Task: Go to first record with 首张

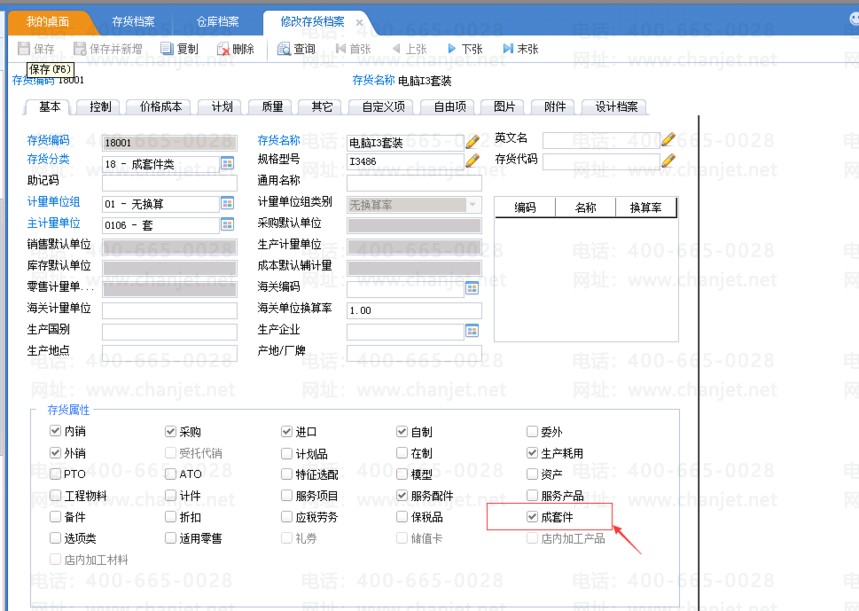Action: [x=353, y=49]
